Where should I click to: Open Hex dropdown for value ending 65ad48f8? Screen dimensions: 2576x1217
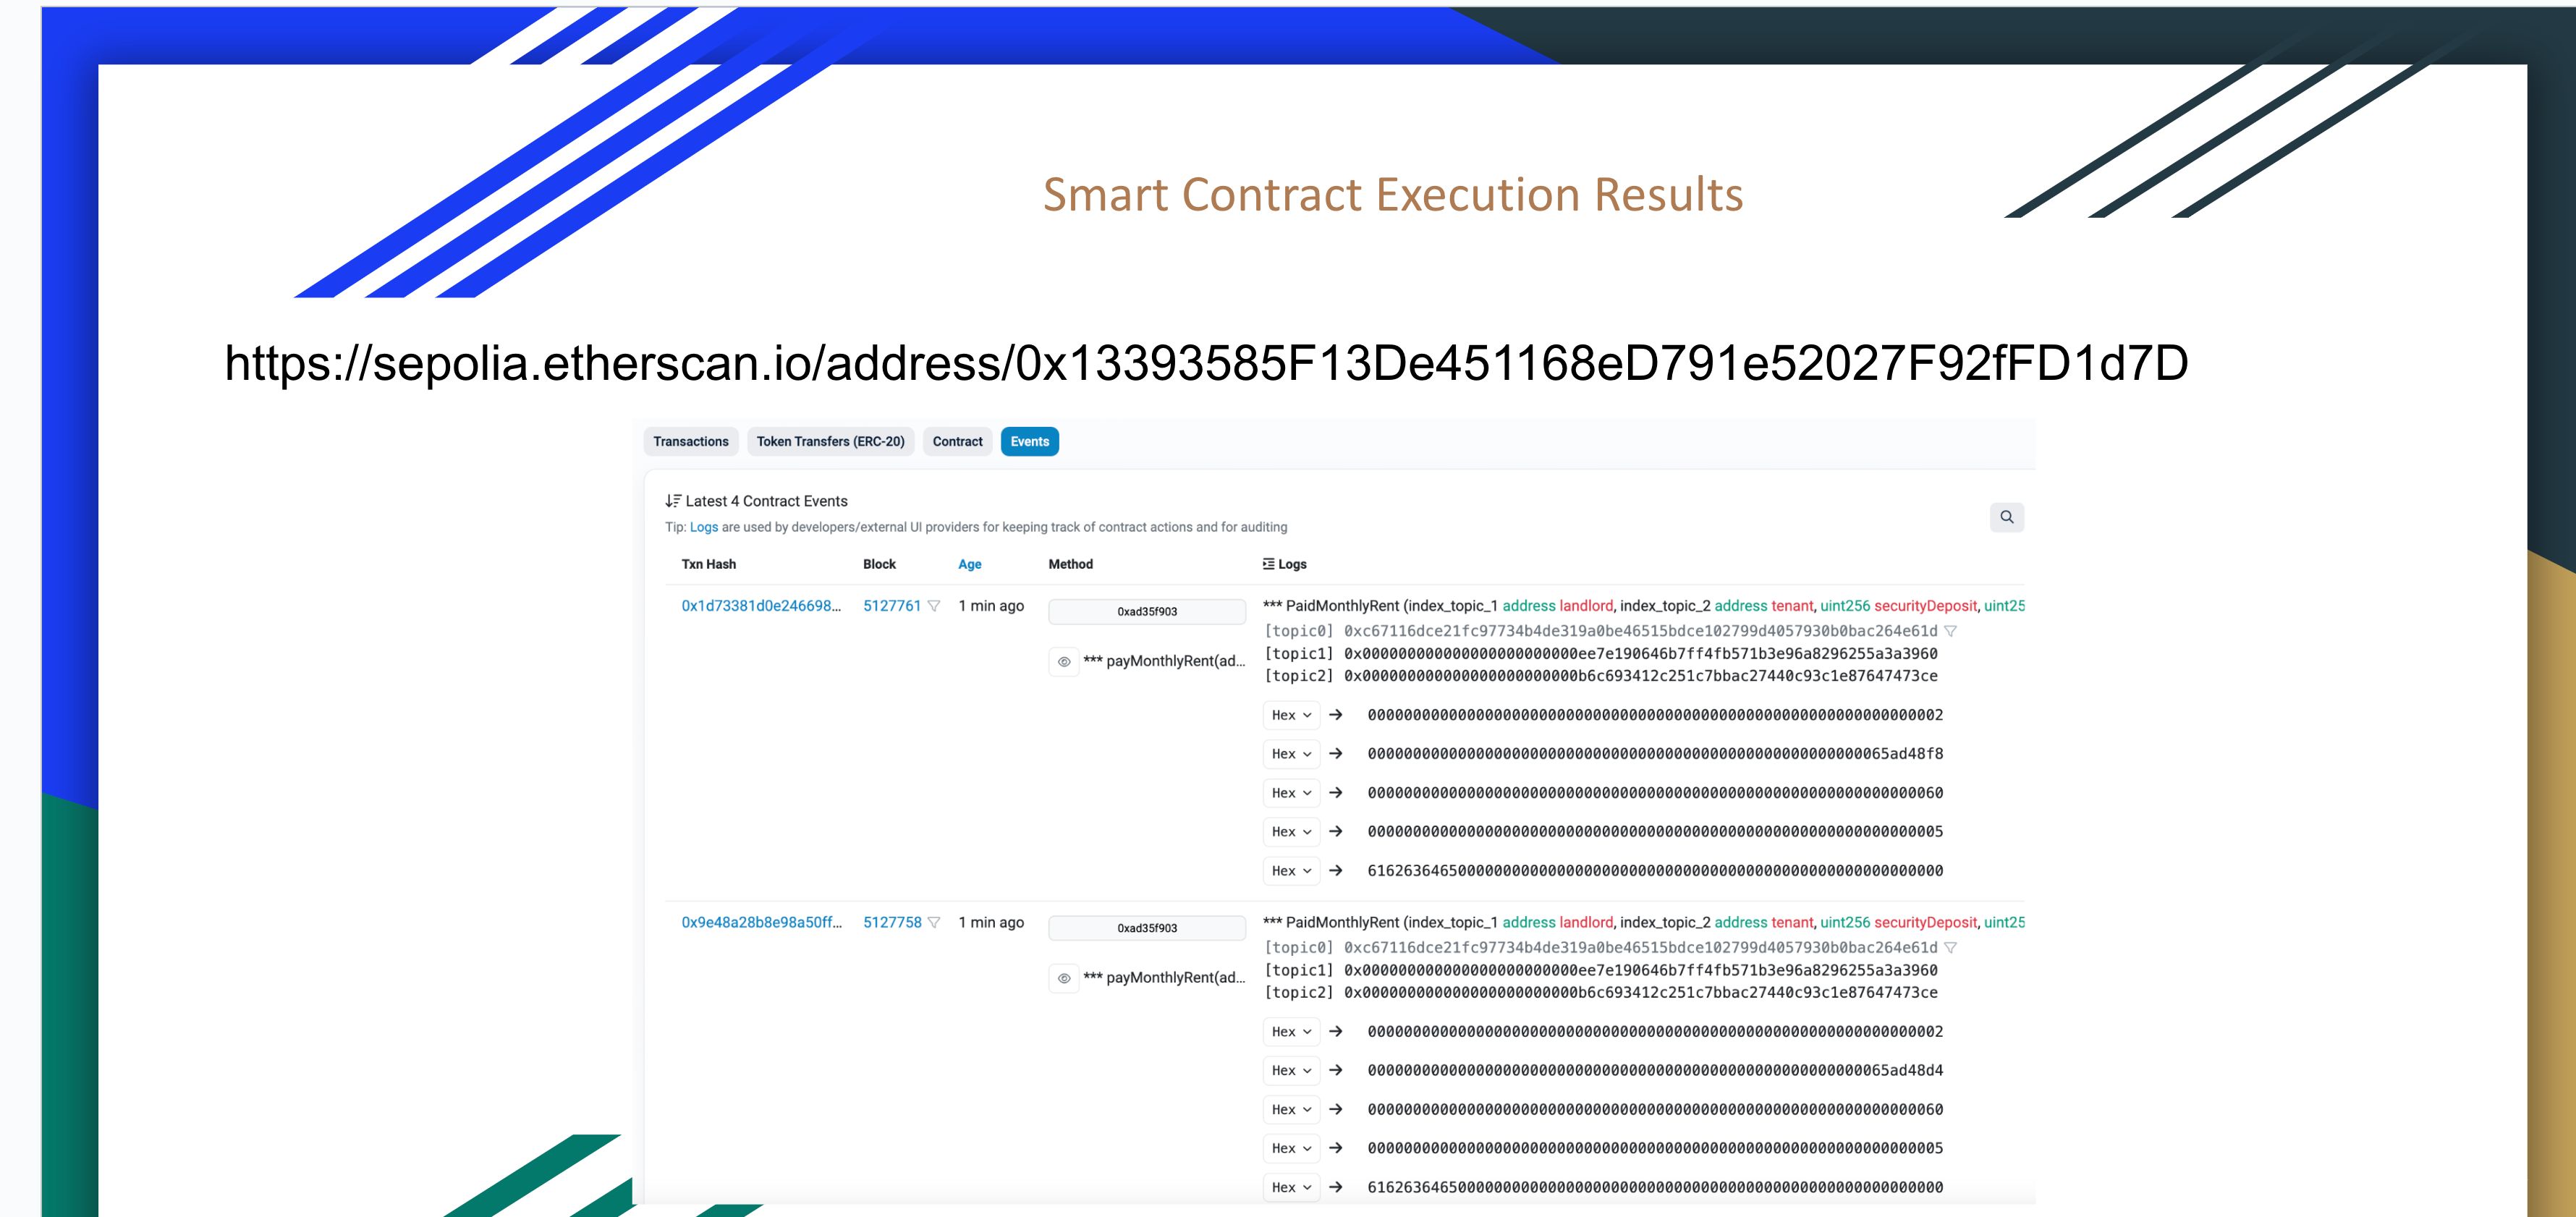1291,754
